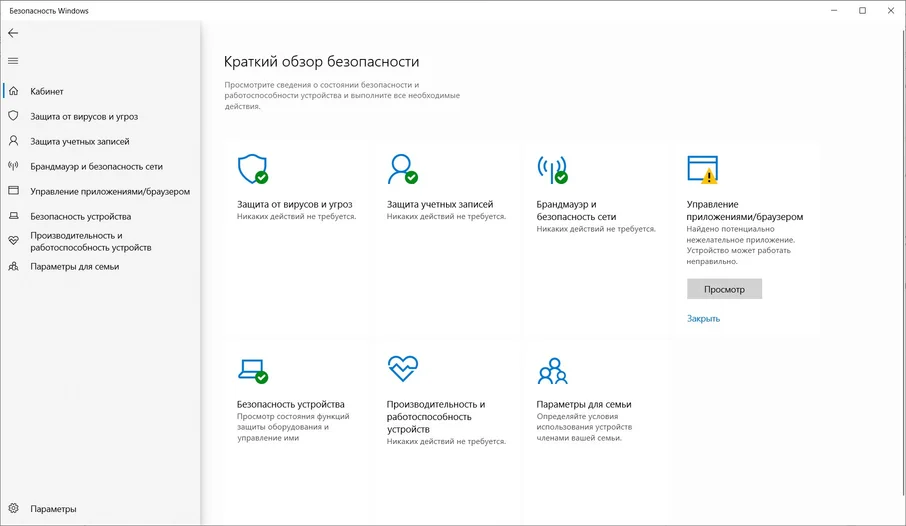Viewport: 906px width, 526px height.
Task: Select Кабинет in the sidebar
Action: click(47, 91)
